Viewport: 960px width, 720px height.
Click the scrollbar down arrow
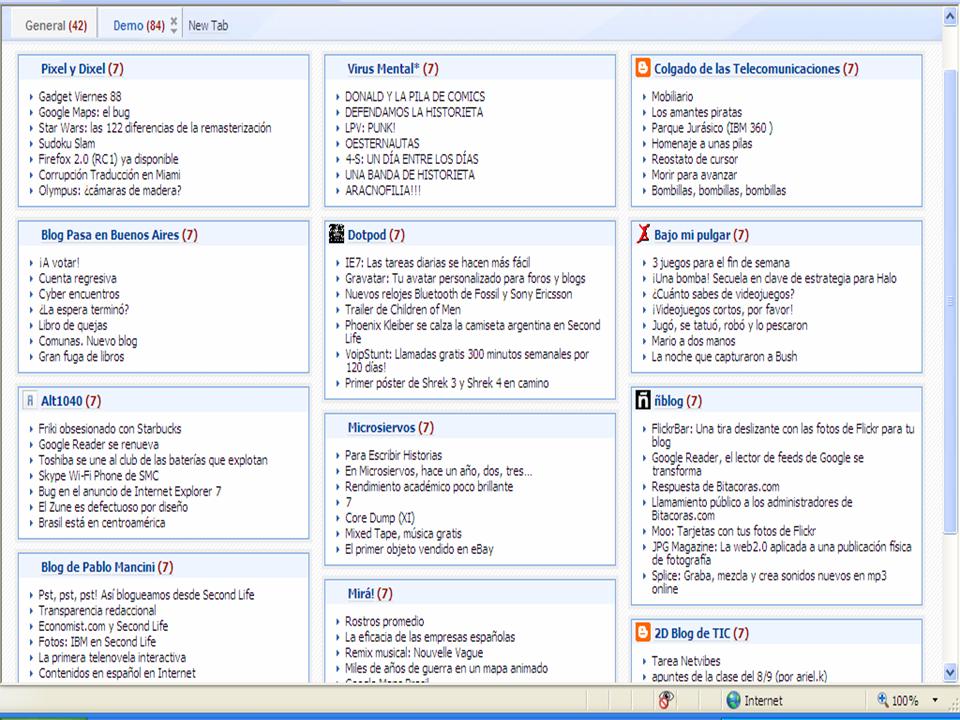click(x=950, y=673)
